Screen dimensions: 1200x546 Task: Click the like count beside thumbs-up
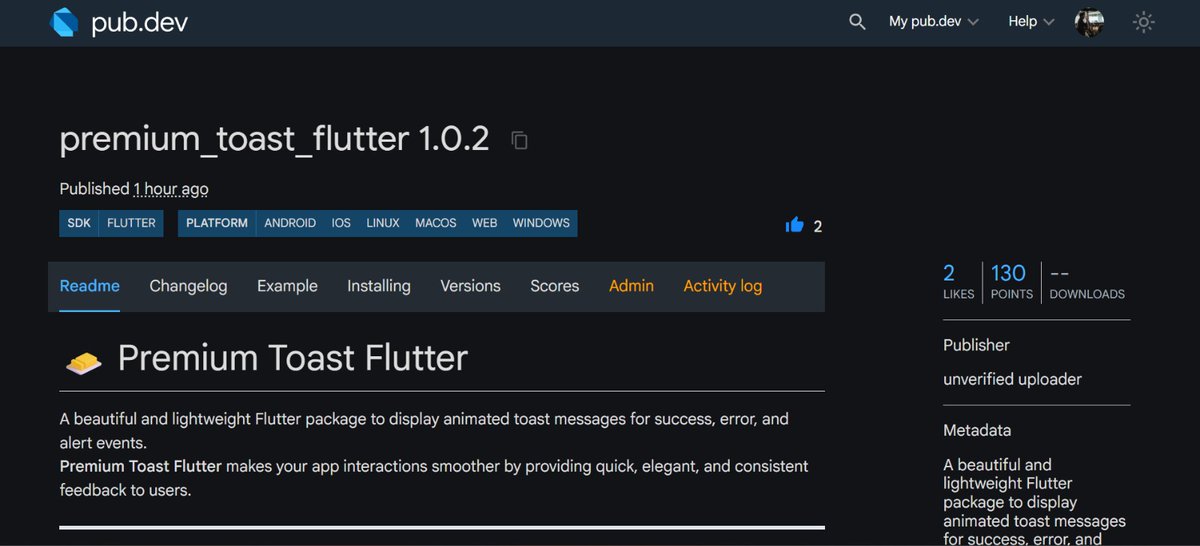point(818,226)
